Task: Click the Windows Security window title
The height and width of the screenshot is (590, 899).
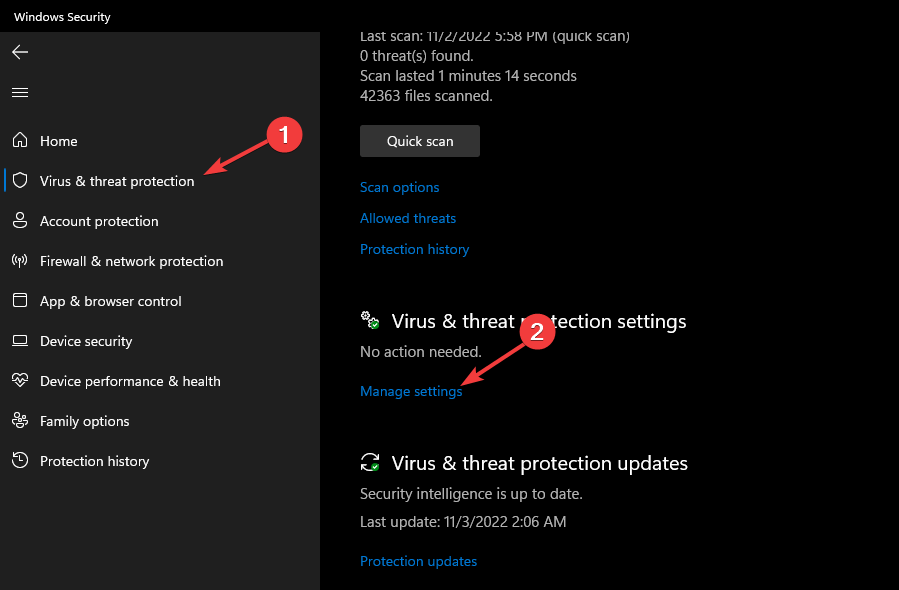Action: click(62, 17)
